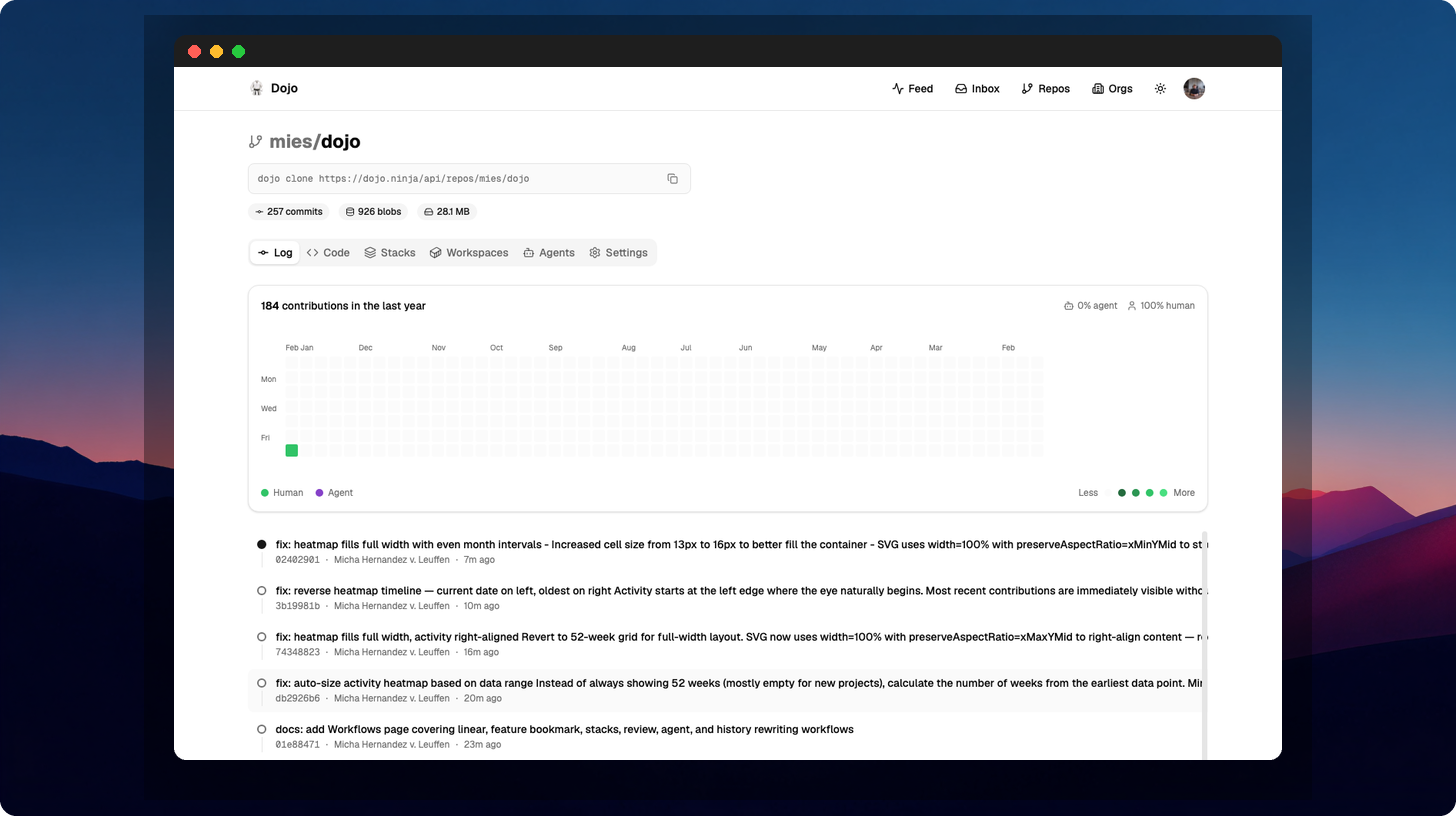Click the Stacks layers icon
The width and height of the screenshot is (1456, 816).
(370, 253)
